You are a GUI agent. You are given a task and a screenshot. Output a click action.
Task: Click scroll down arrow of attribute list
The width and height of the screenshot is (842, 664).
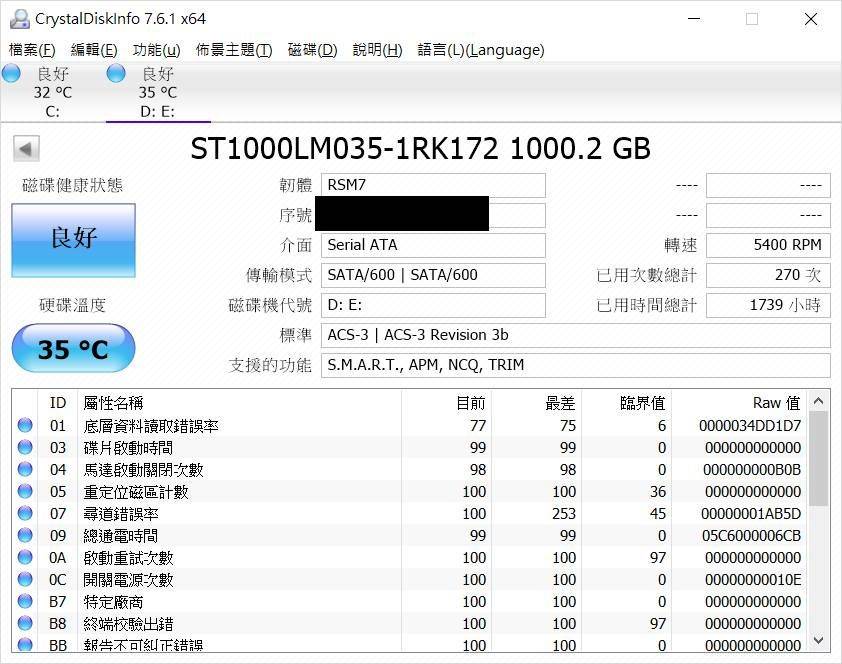(818, 640)
